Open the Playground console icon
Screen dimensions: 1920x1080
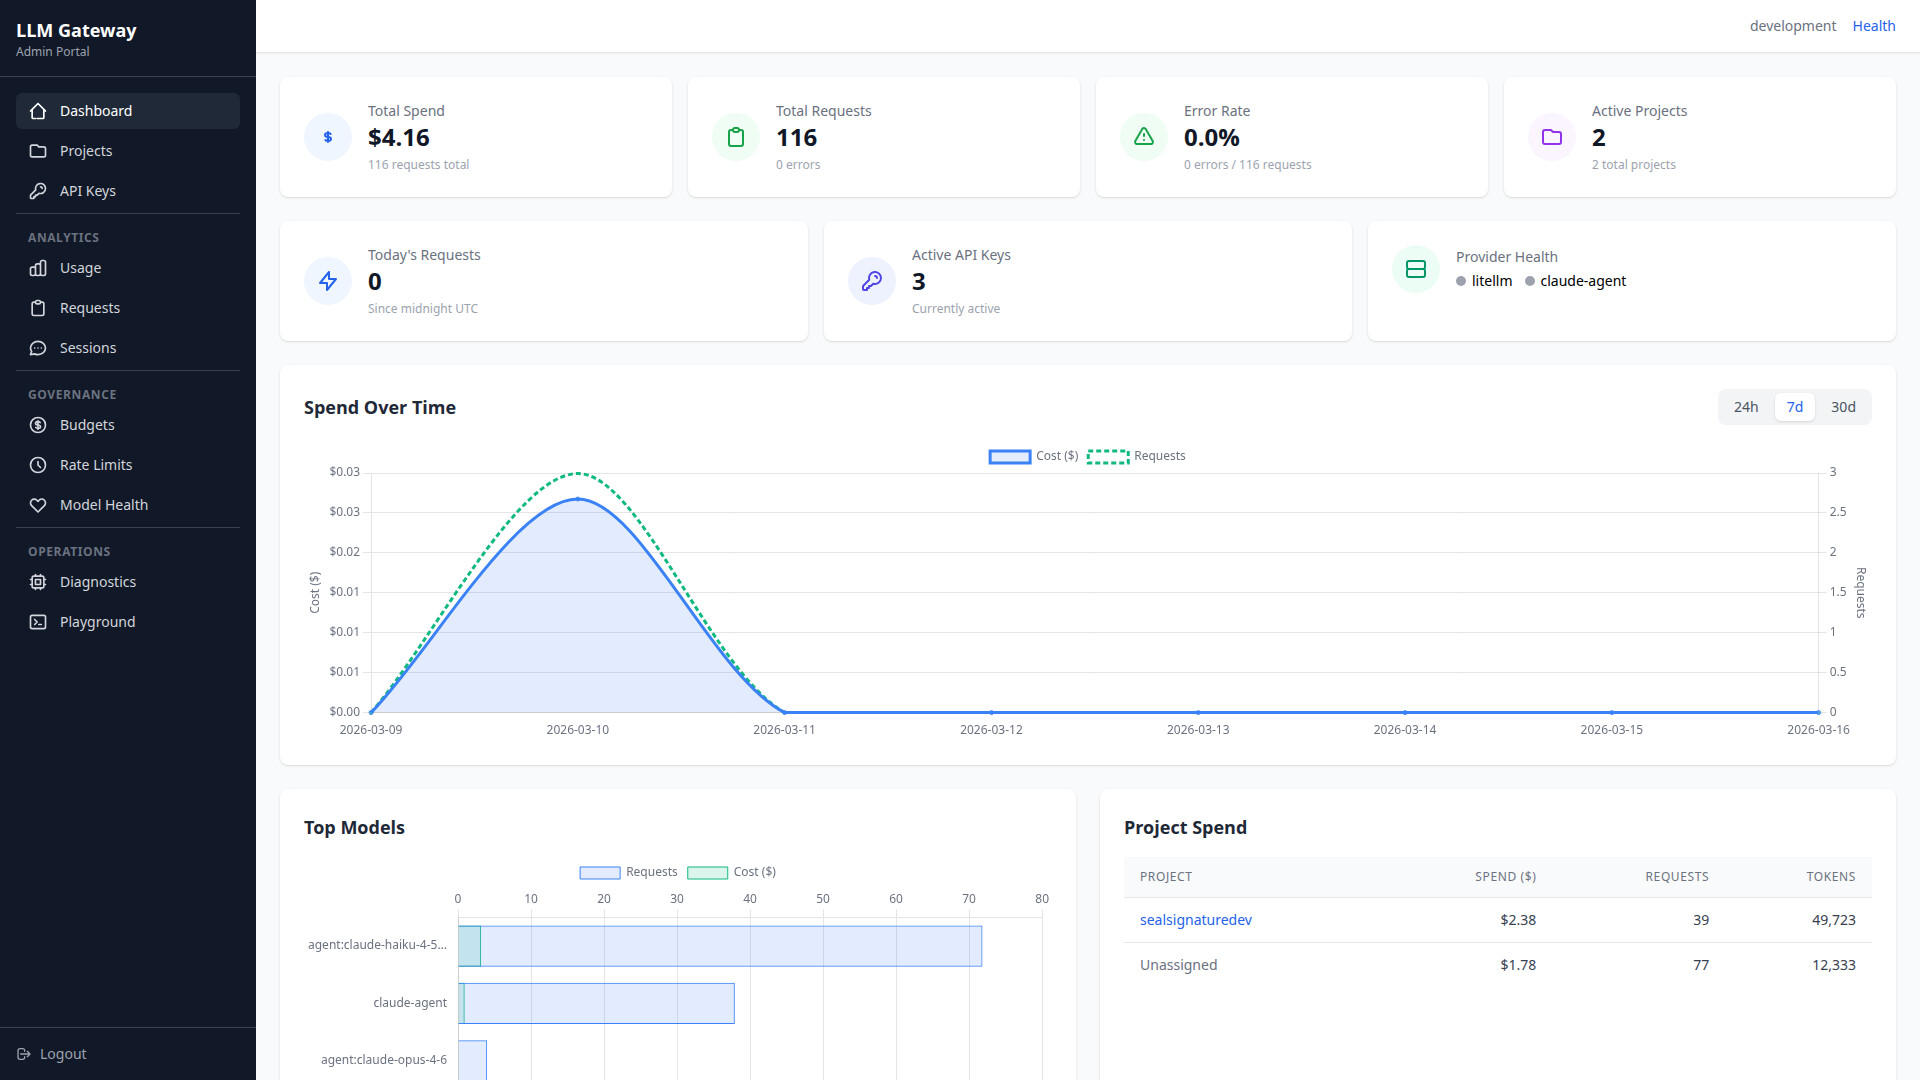click(38, 621)
